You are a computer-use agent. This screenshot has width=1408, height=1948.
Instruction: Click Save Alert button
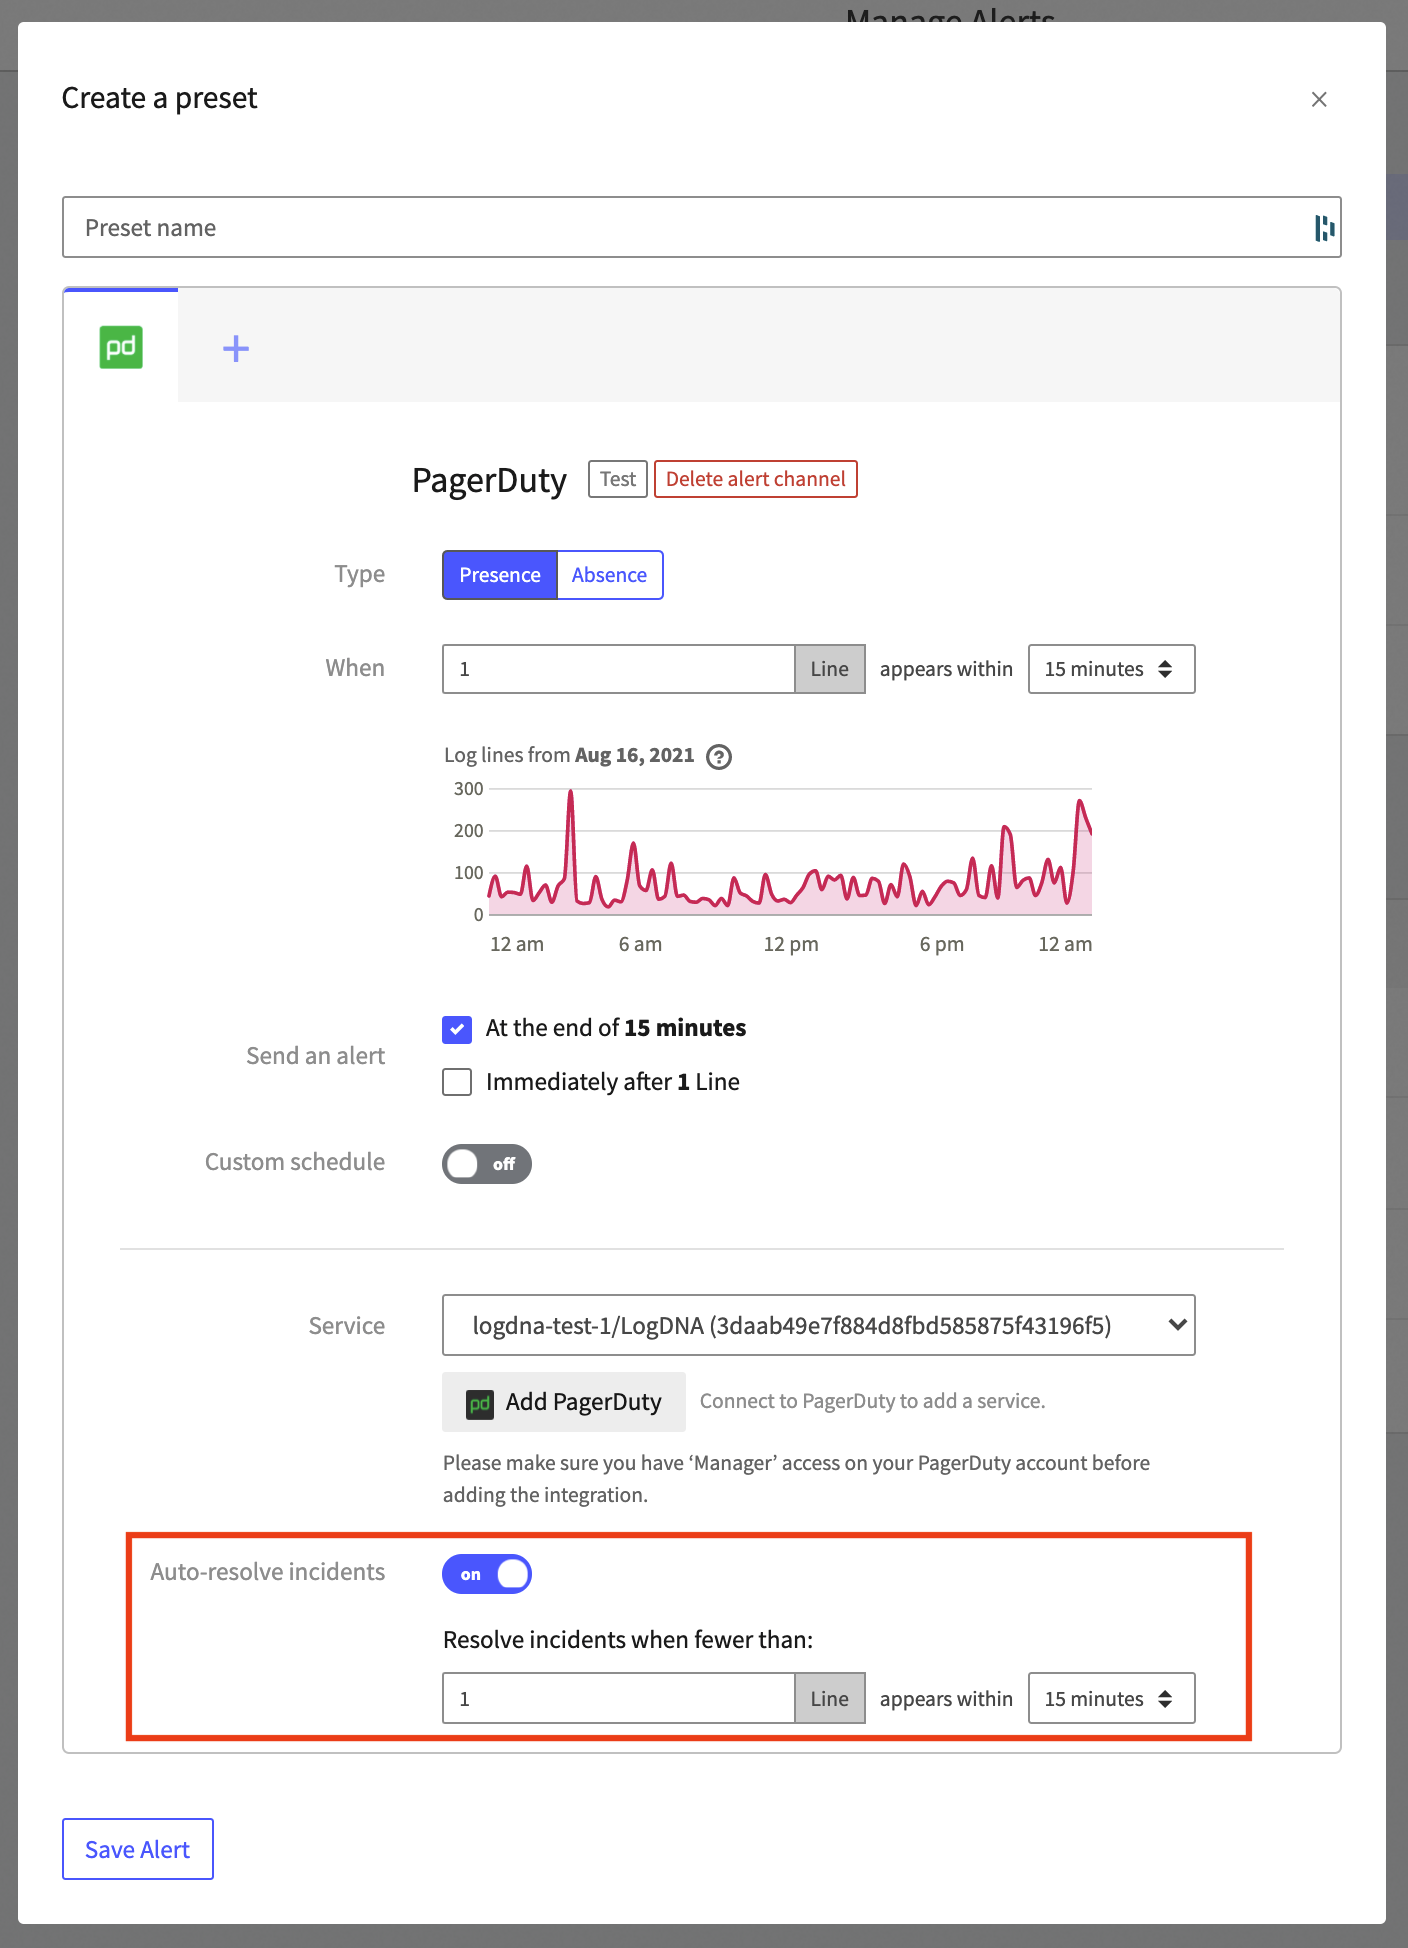(138, 1849)
